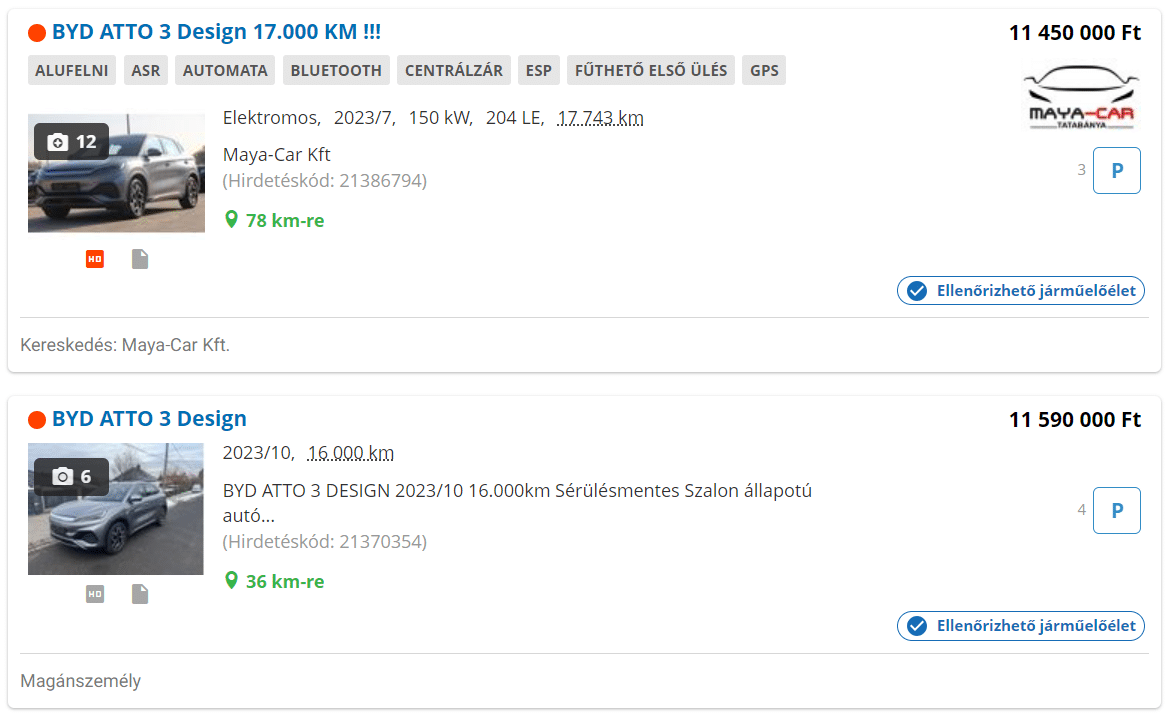
Task: Select the ALUFELNI feature tag
Action: tap(71, 71)
